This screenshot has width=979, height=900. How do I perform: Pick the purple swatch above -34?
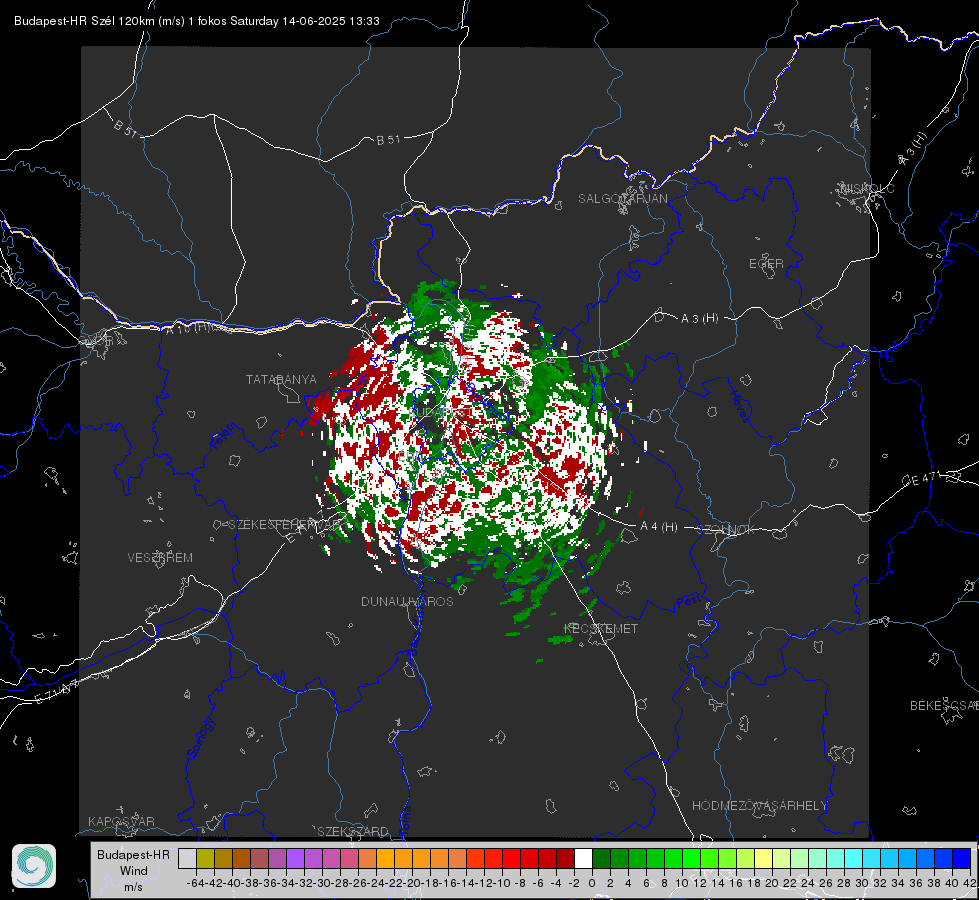point(295,859)
